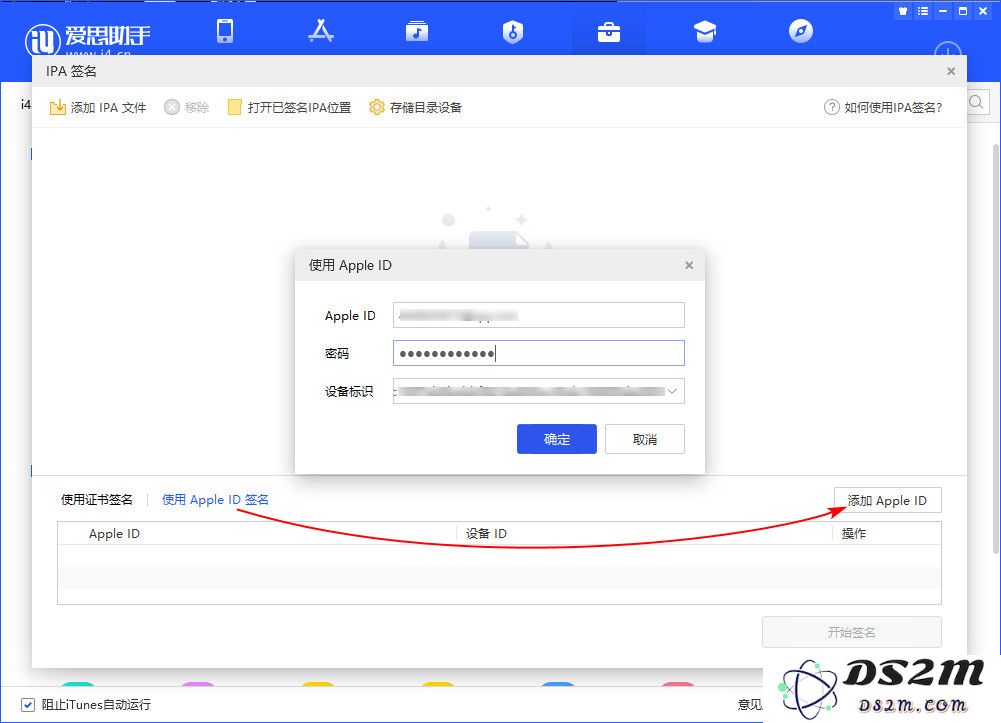This screenshot has height=723, width=1001.
Task: Click the storage directory settings label
Action: coord(426,107)
